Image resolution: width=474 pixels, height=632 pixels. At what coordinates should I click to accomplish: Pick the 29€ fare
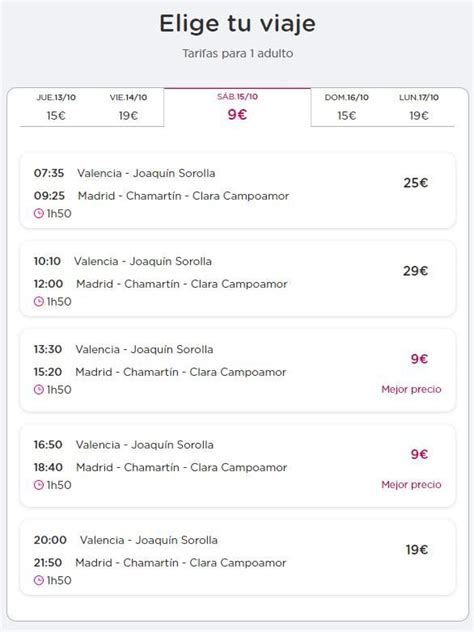tap(416, 271)
